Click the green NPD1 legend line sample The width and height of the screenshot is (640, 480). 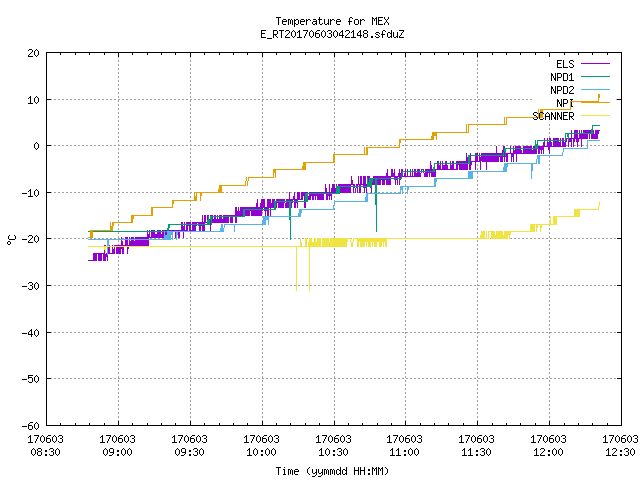[595, 76]
